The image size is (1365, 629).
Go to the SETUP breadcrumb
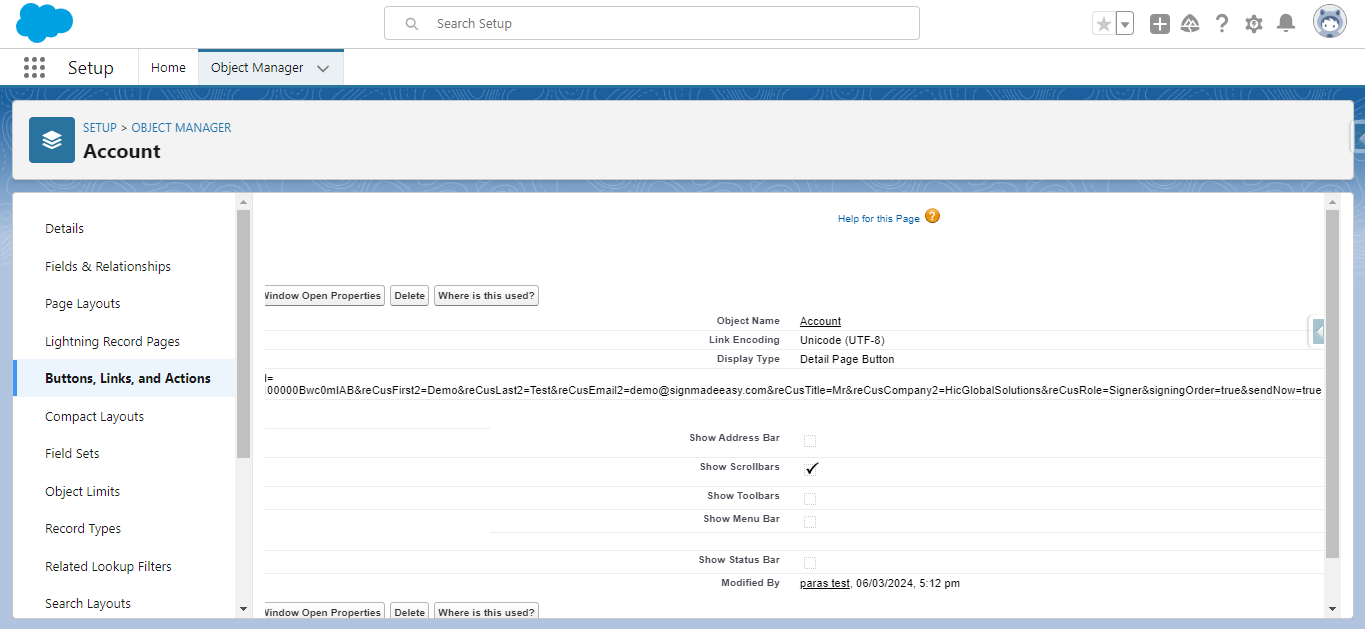100,128
